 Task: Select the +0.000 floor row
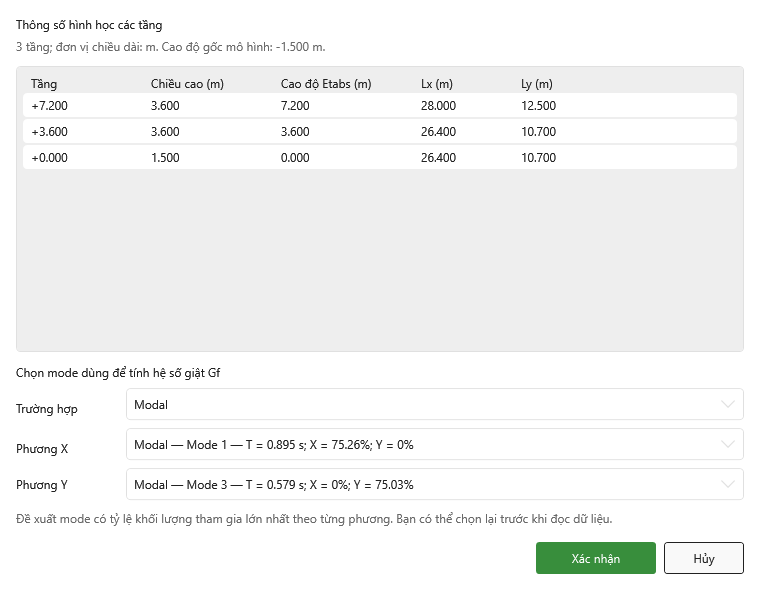point(380,158)
